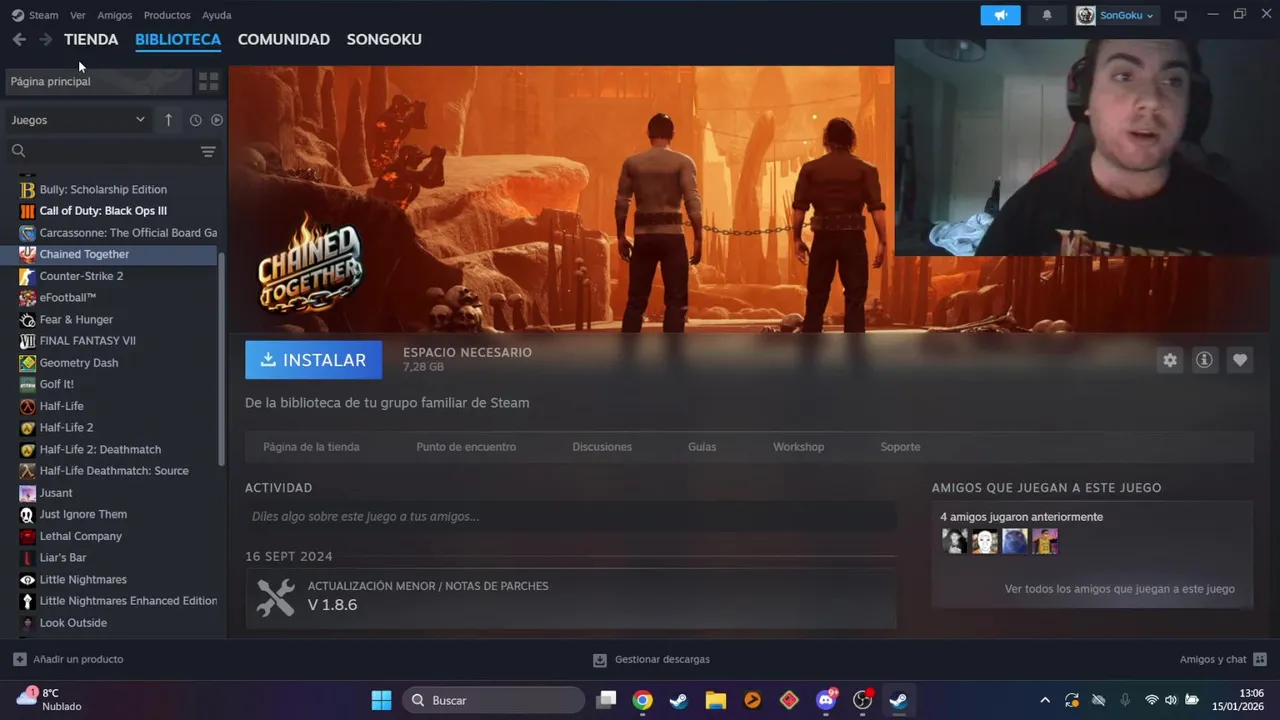Click the patch notes wrench icon
This screenshot has height=720, width=1280.
(x=275, y=597)
